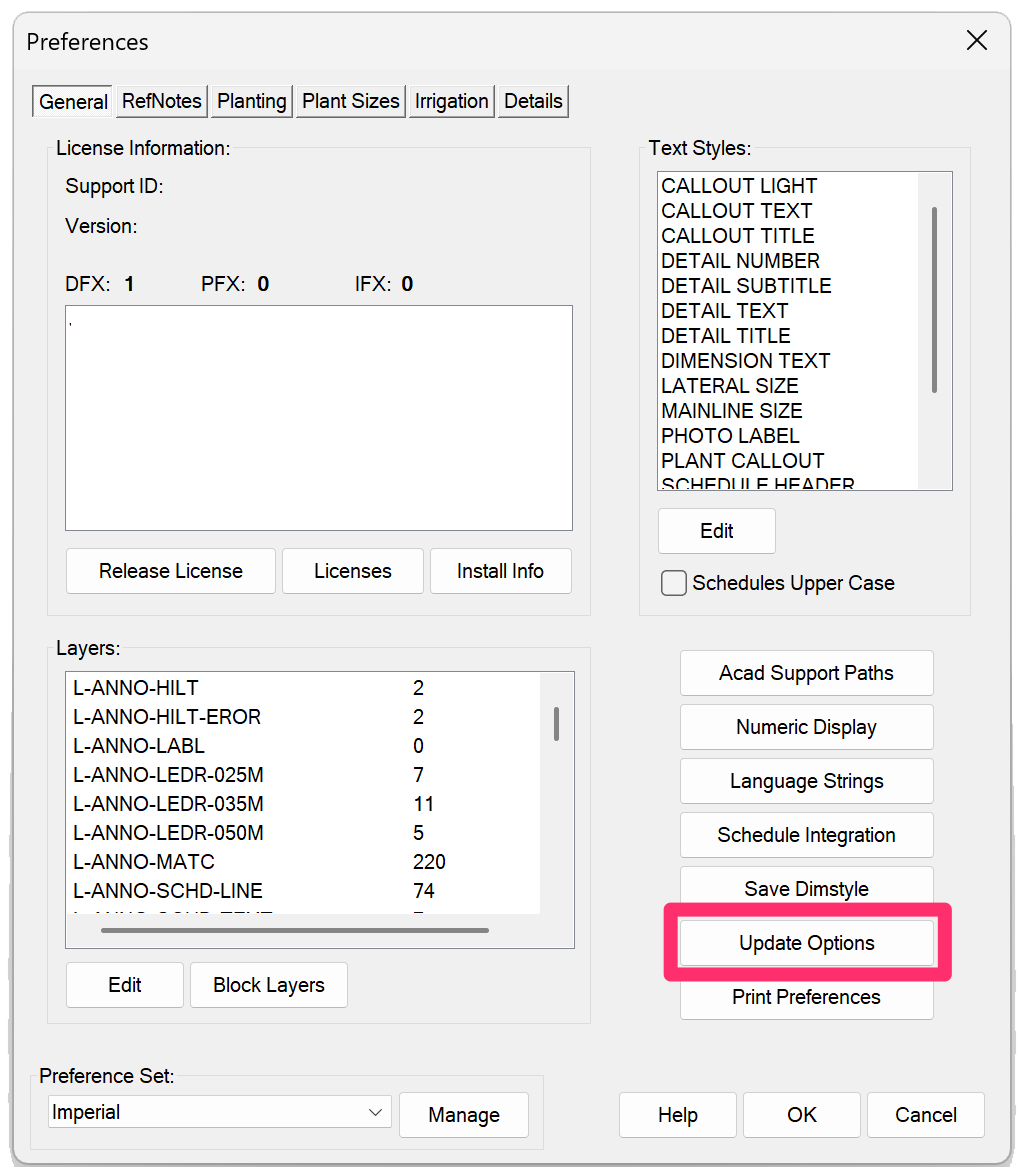The image size is (1022, 1174).
Task: Click the Numeric Display button
Action: coord(806,727)
